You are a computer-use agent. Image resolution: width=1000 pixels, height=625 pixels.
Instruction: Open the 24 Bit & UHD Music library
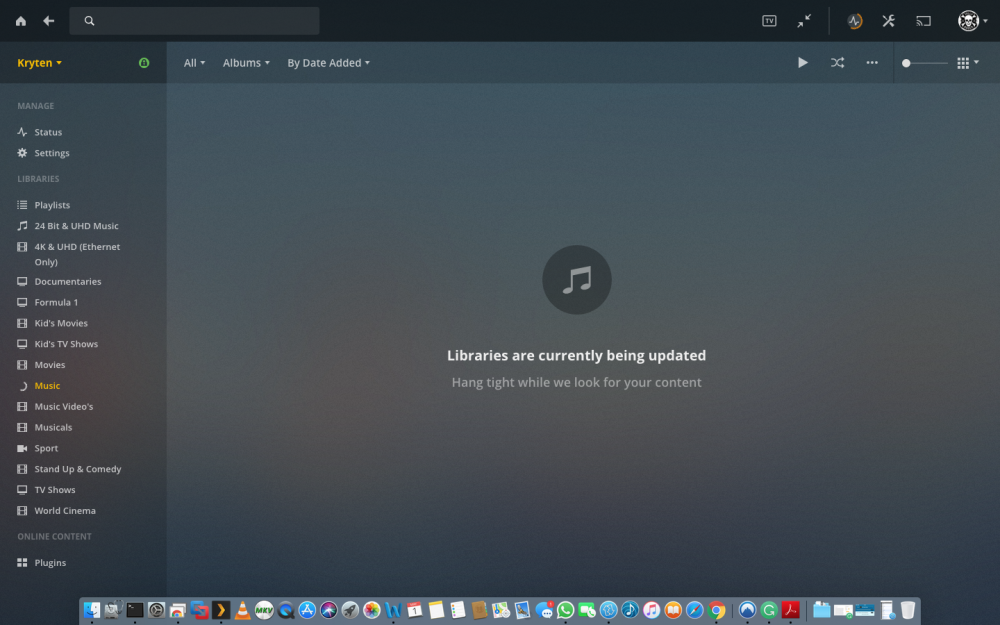point(77,226)
